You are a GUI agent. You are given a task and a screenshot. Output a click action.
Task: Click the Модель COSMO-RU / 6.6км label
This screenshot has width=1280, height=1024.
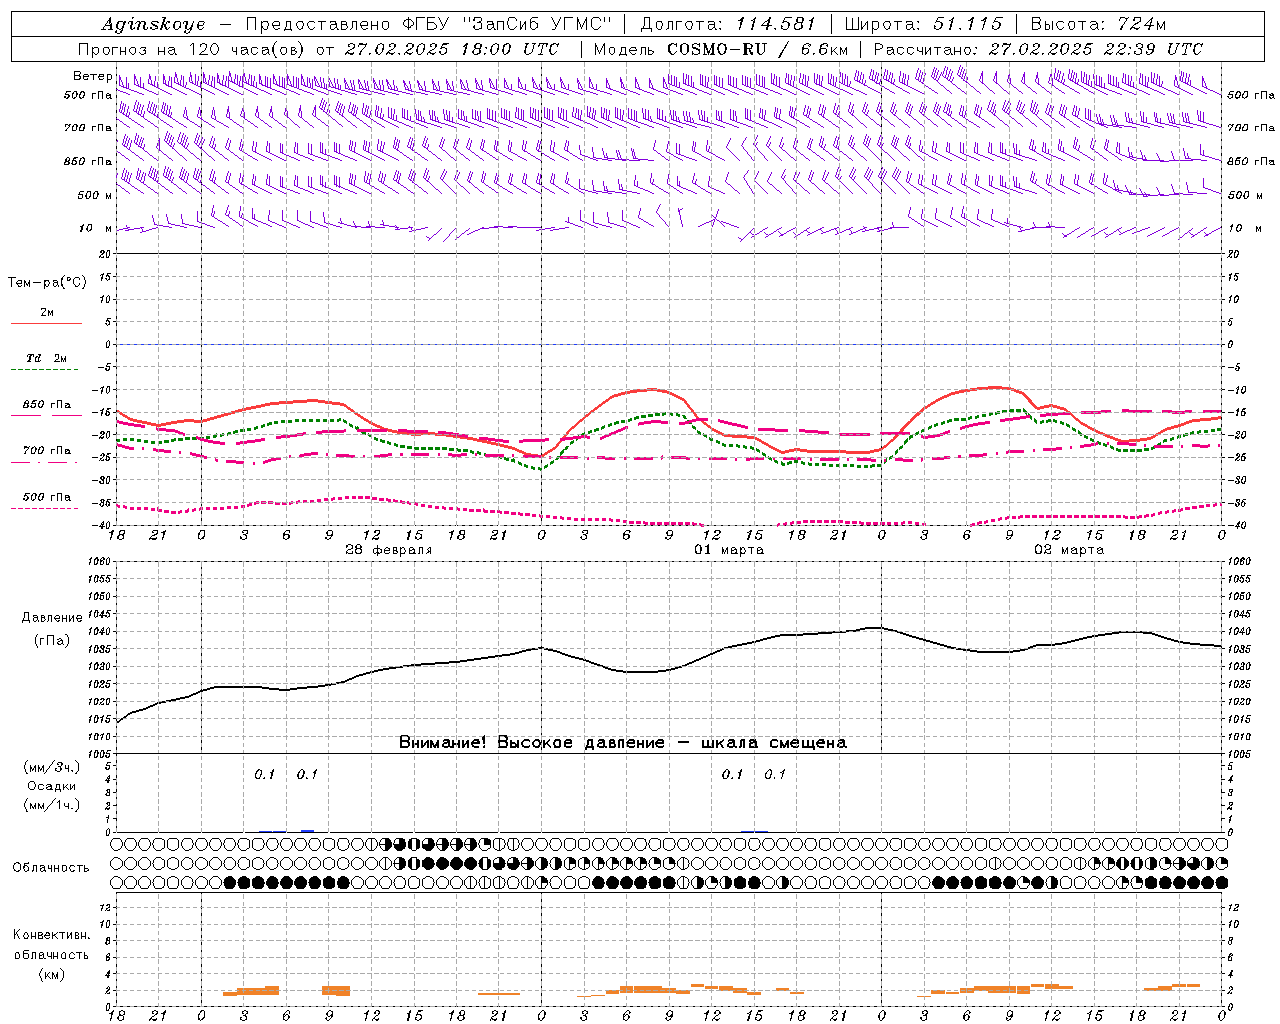pos(720,49)
